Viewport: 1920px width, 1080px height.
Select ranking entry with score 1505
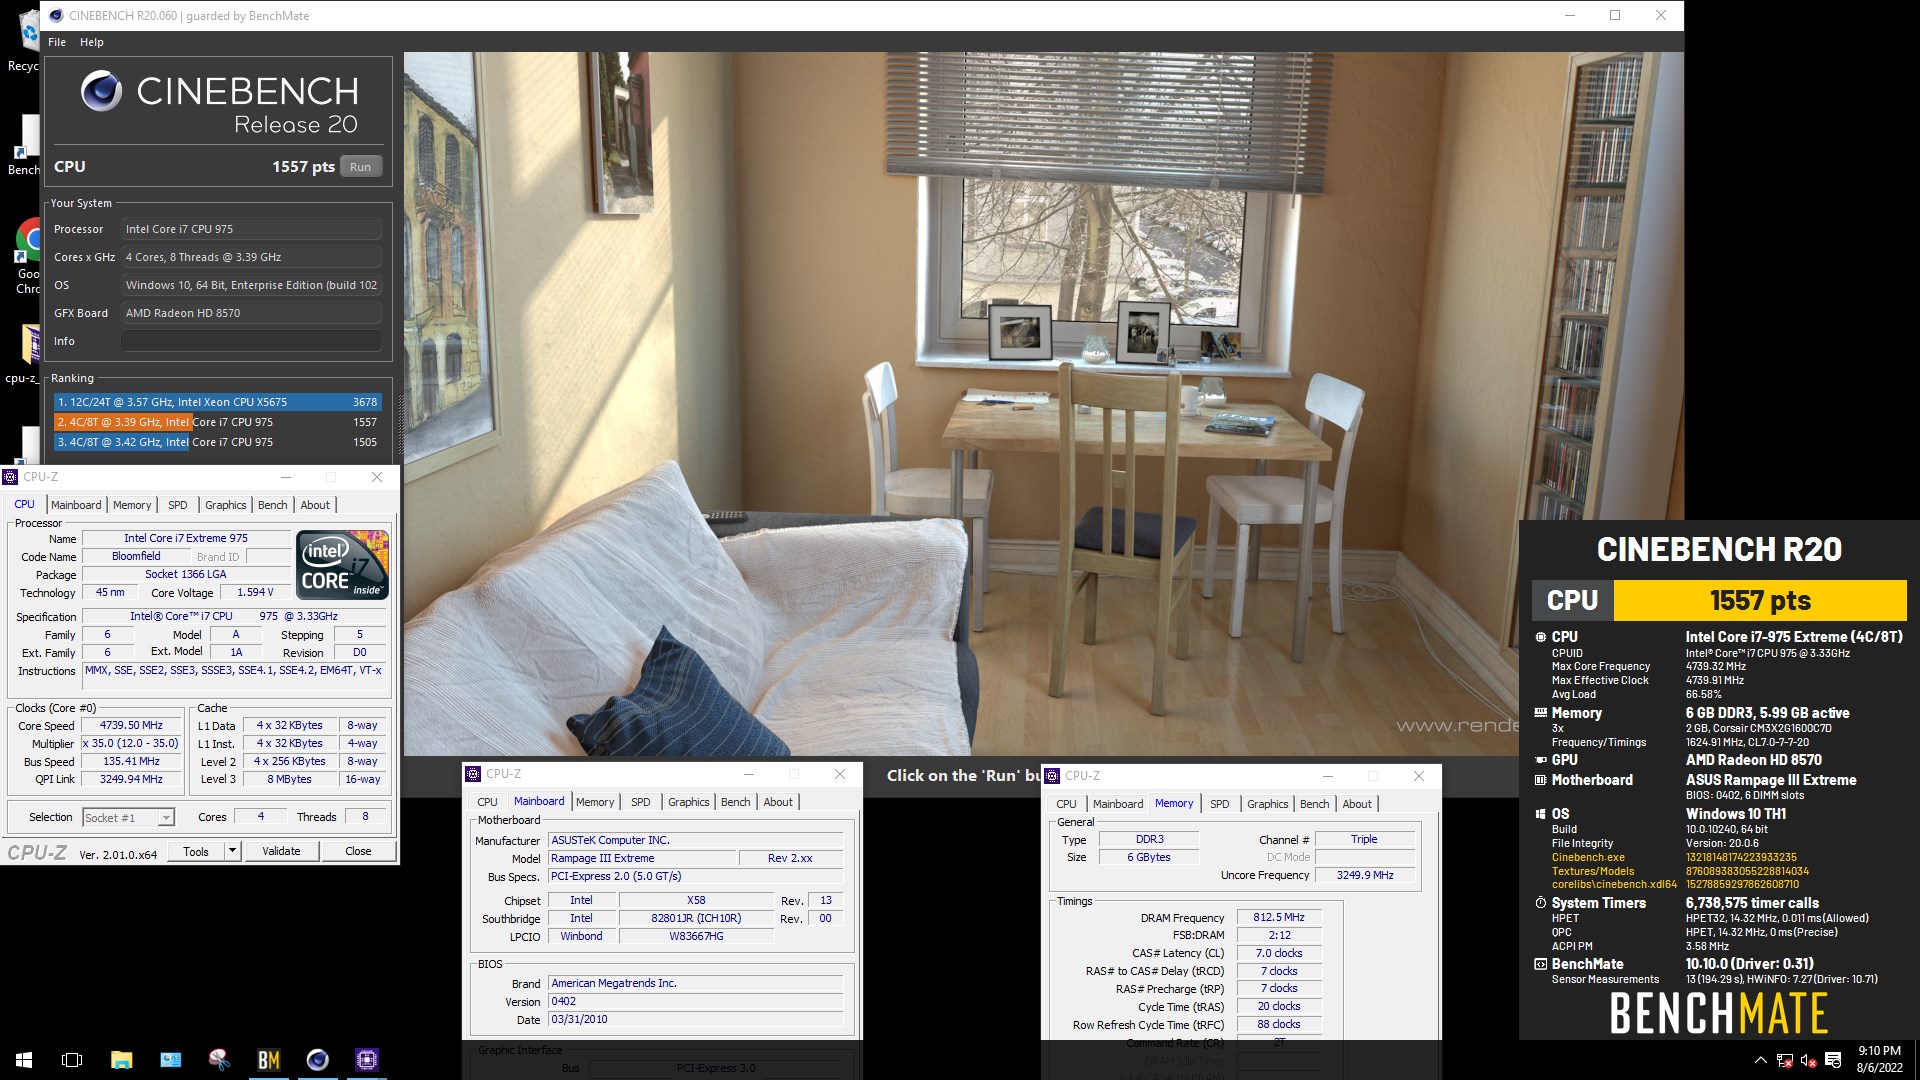[217, 442]
